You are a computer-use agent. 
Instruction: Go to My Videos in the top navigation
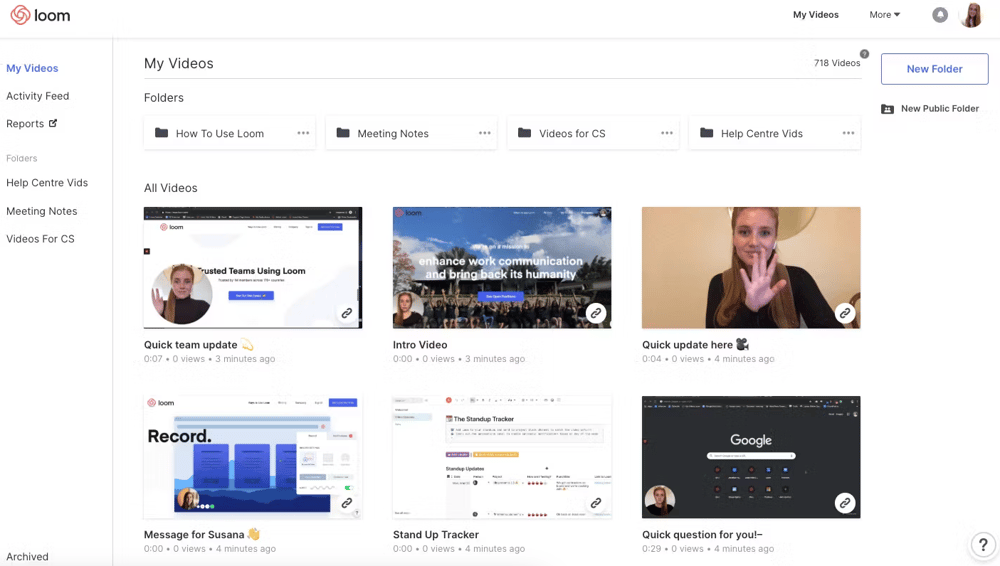[816, 15]
